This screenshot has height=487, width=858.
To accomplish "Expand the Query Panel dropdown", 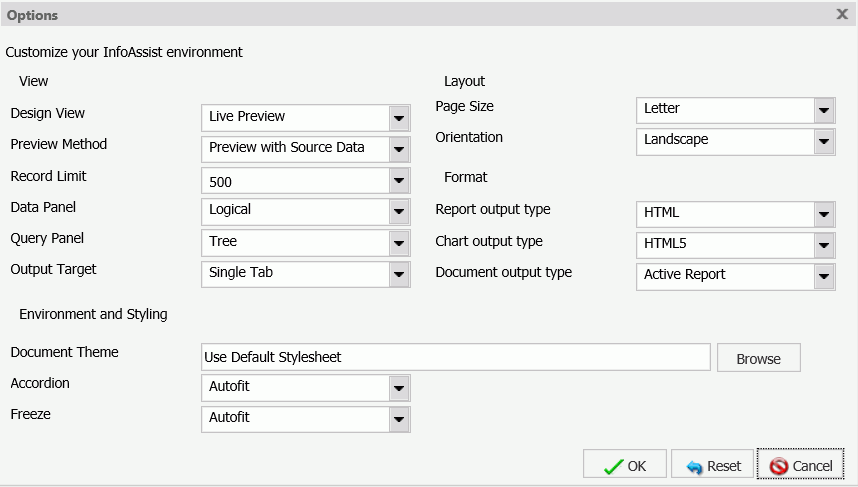I will 305,243.
